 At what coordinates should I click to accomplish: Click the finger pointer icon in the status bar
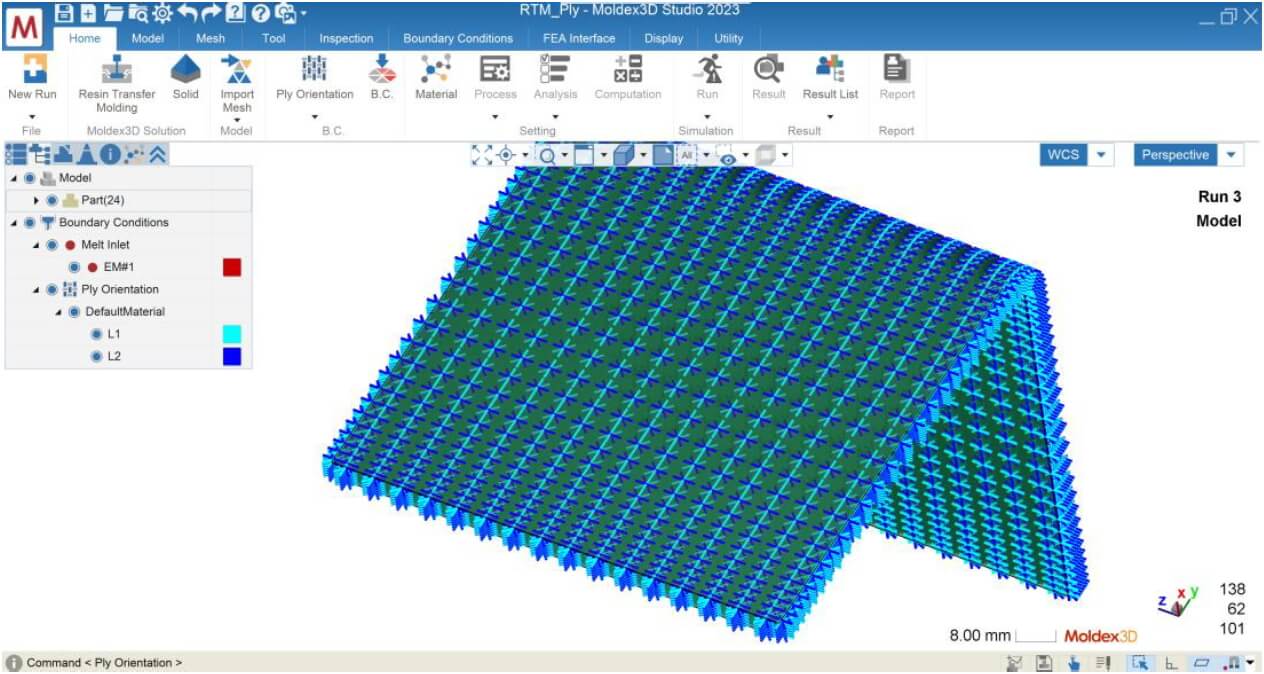1074,663
